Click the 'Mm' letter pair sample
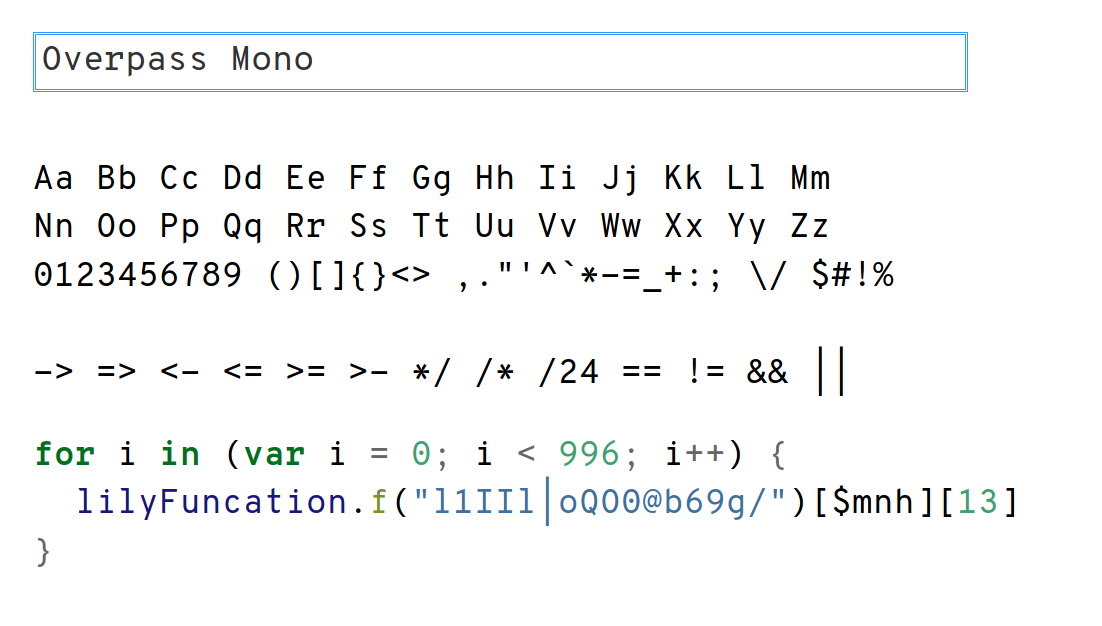 click(810, 178)
